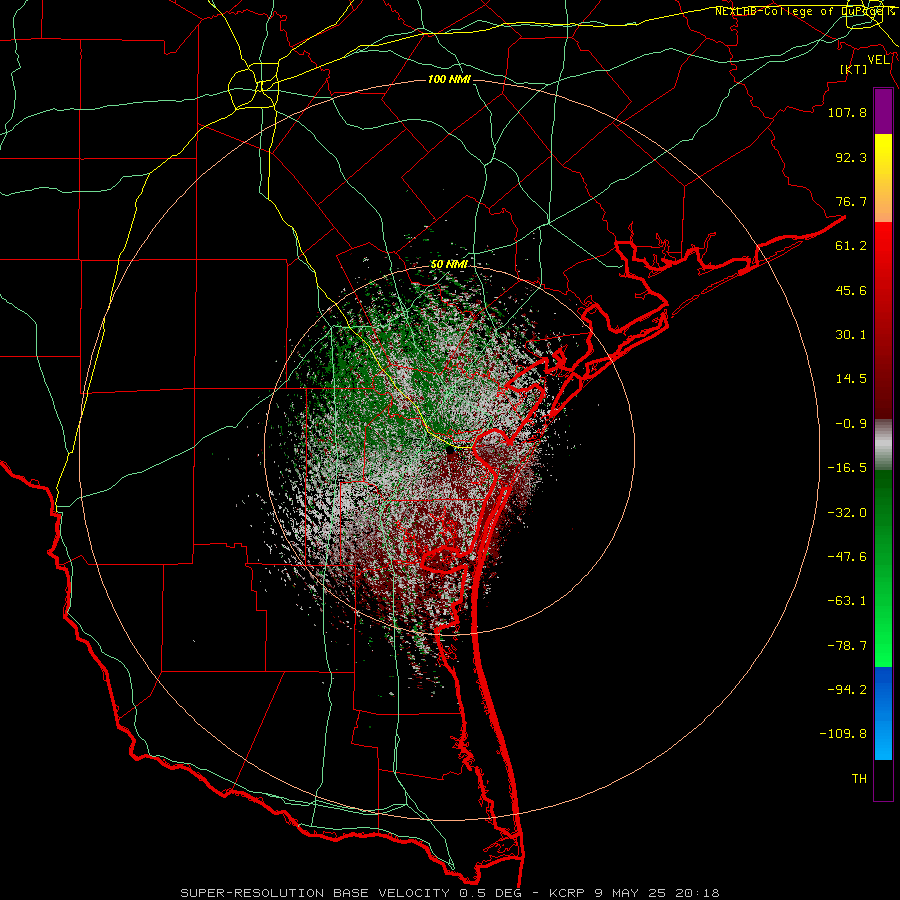Click the yellow-orange segment of the color bar

point(883,178)
